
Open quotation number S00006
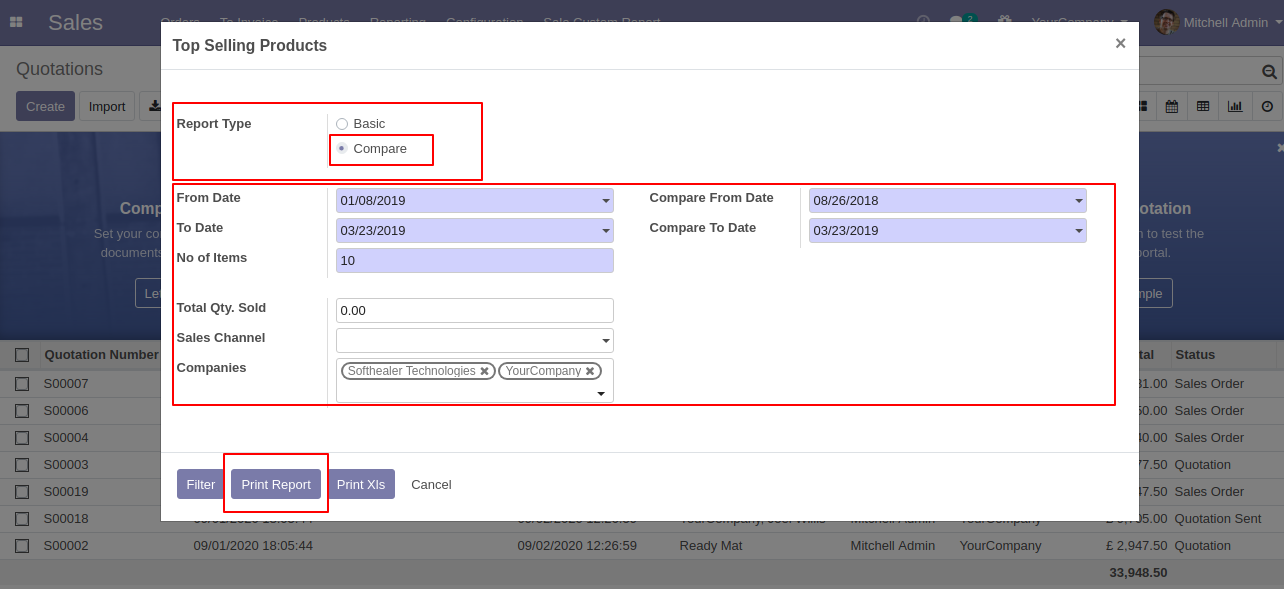[x=66, y=411]
